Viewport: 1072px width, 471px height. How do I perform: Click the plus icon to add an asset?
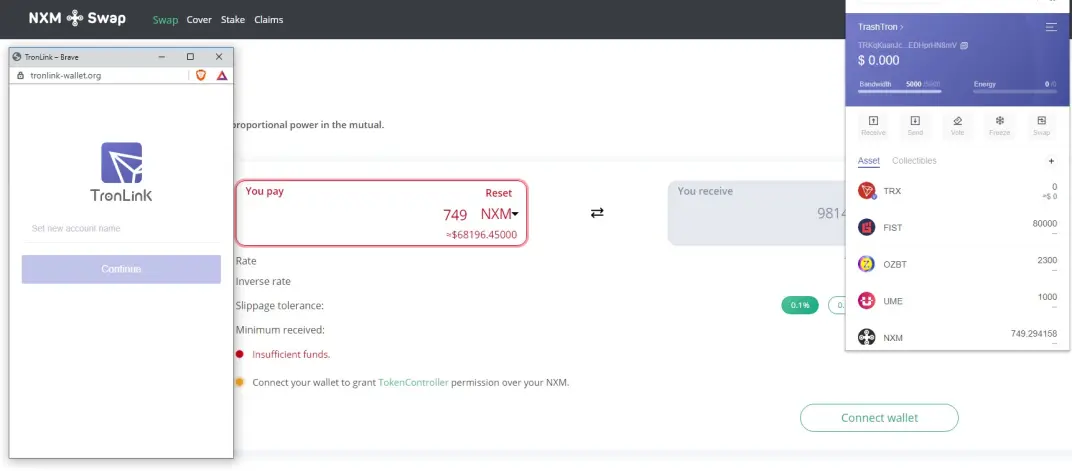tap(1051, 161)
